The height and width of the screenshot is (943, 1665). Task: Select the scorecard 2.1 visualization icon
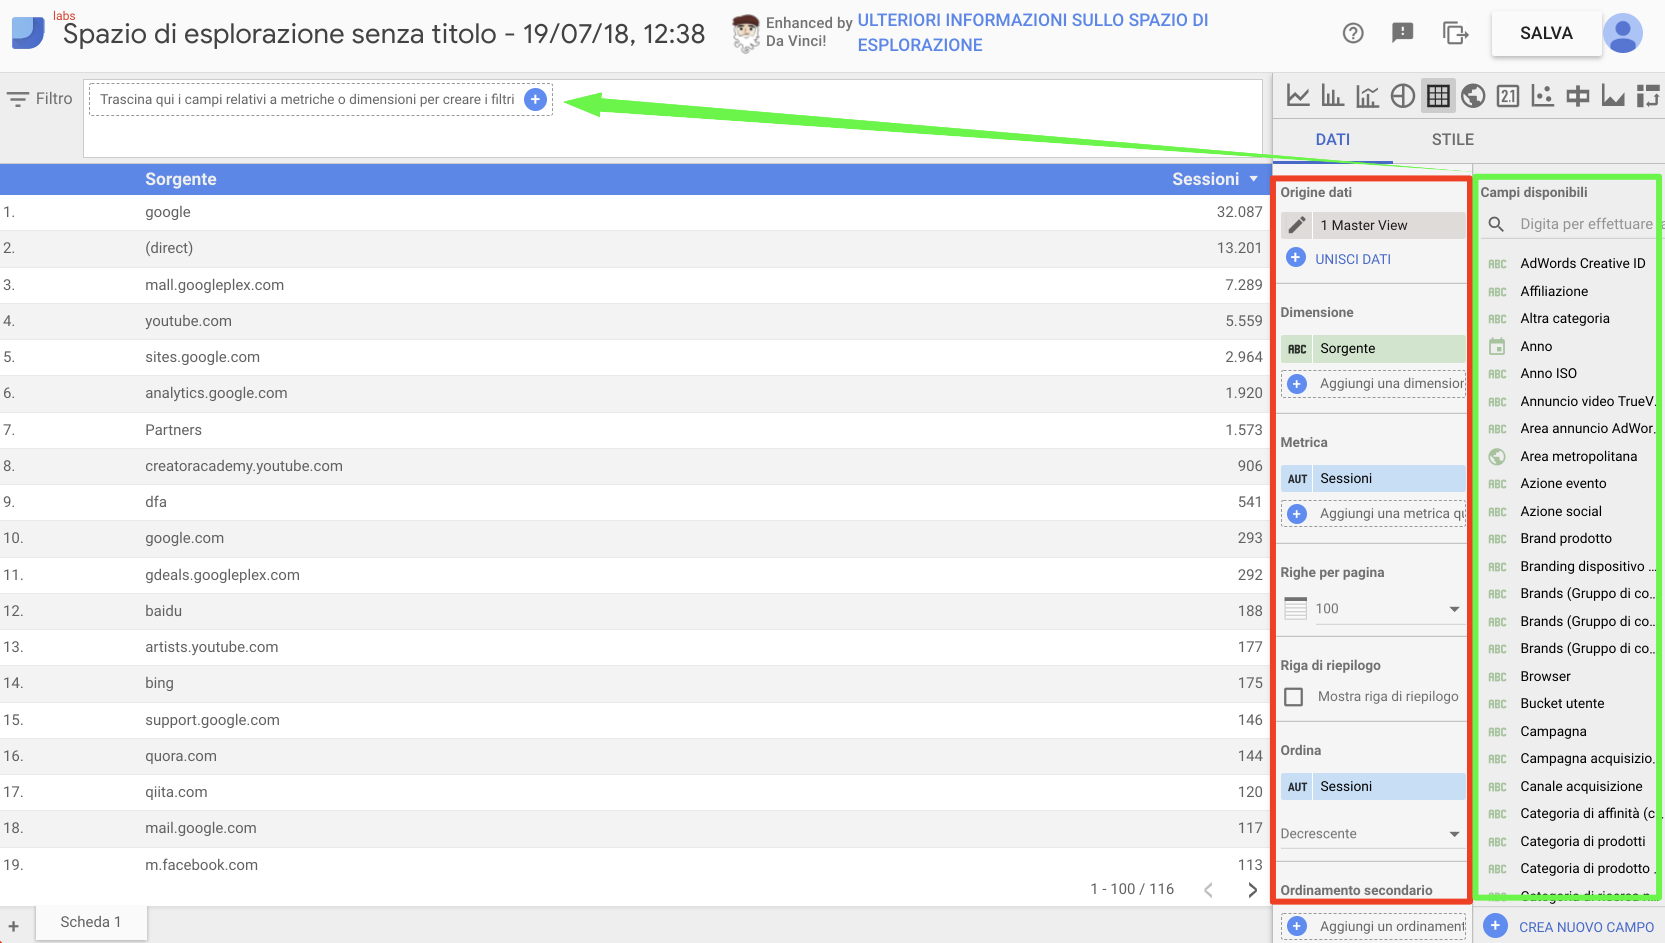pos(1509,95)
